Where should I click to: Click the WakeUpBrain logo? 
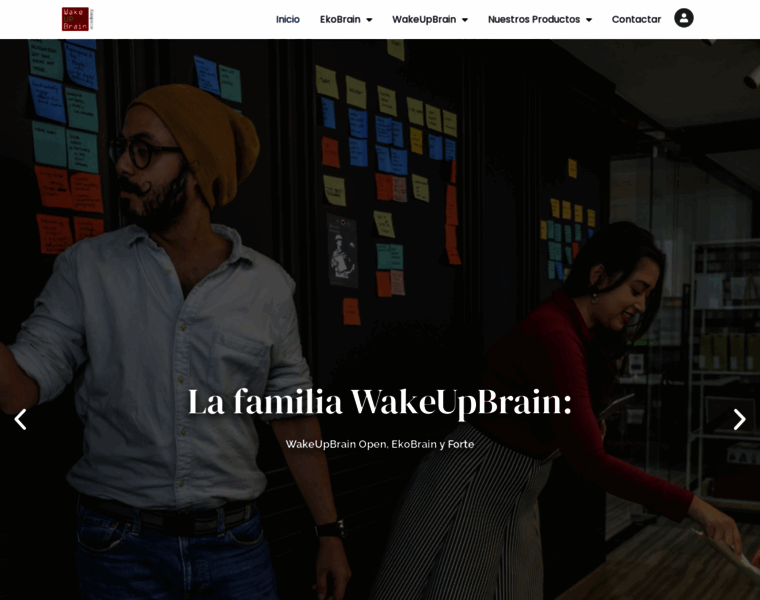click(78, 19)
